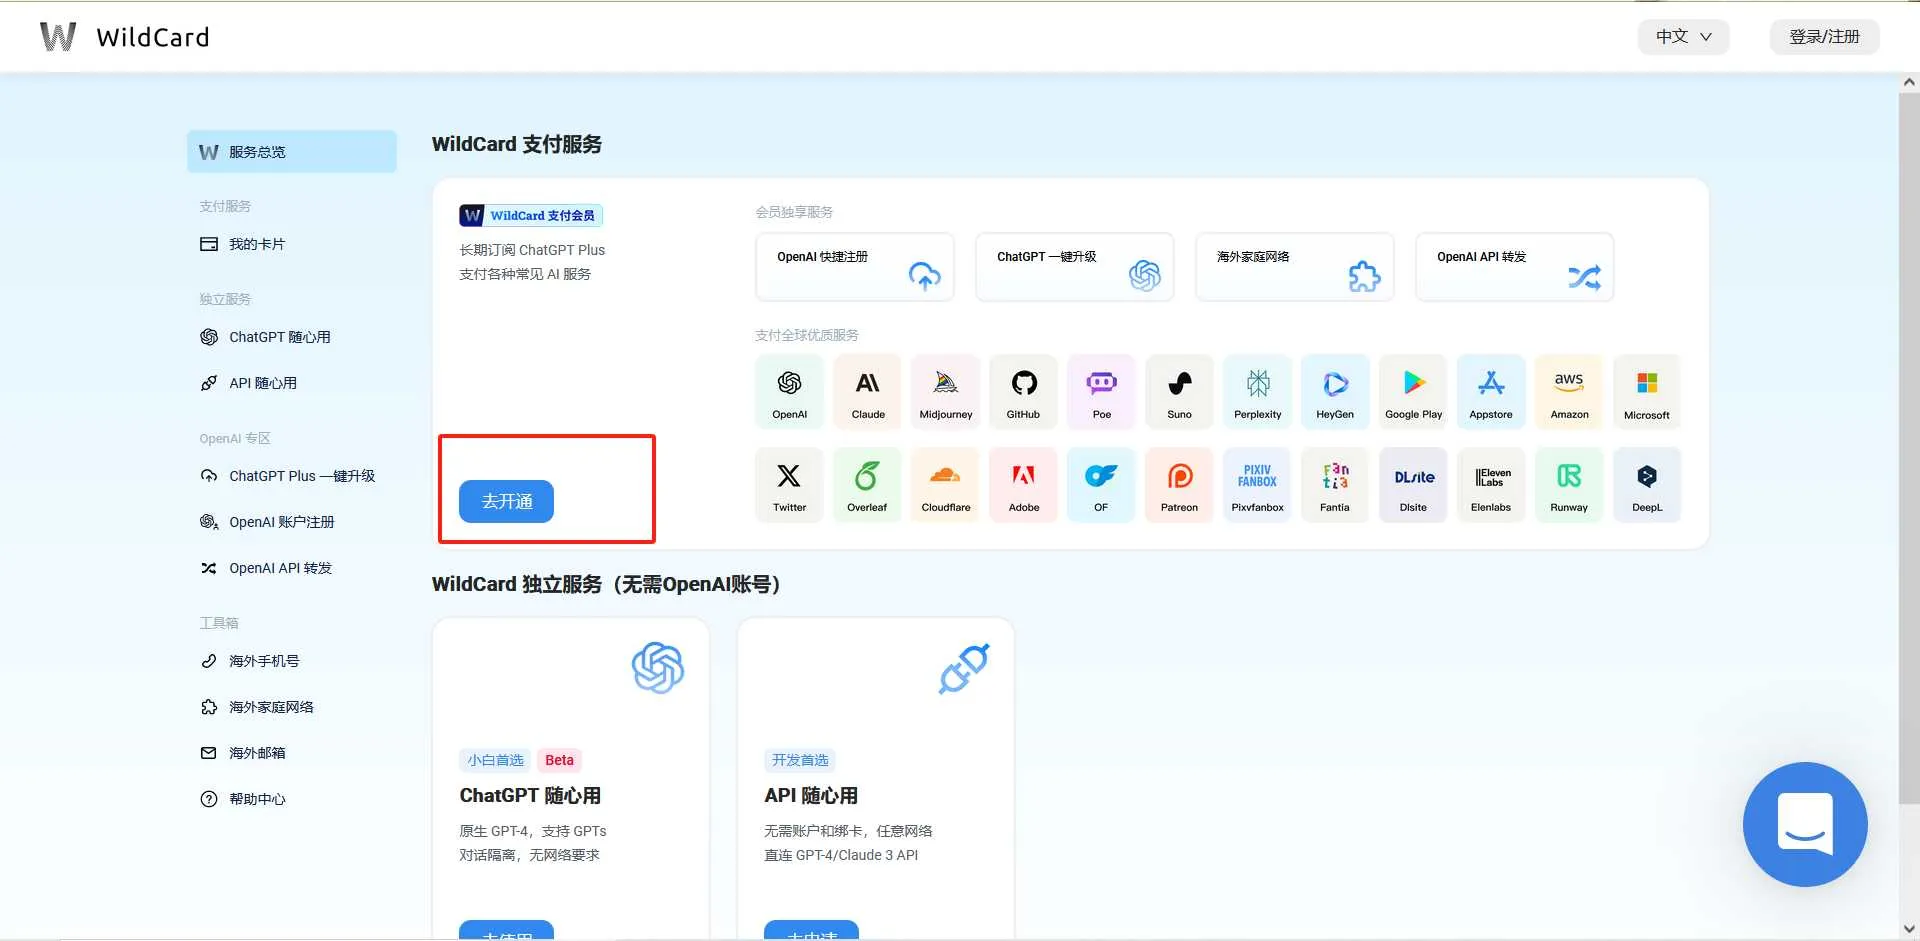The image size is (1920, 941).
Task: Select 海外家庭网络 sidebar item
Action: [292, 707]
